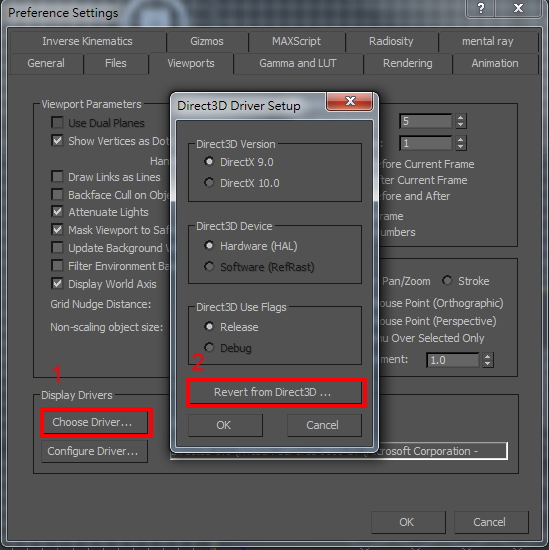Click OK in Preference Settings
This screenshot has width=549, height=550.
(408, 522)
